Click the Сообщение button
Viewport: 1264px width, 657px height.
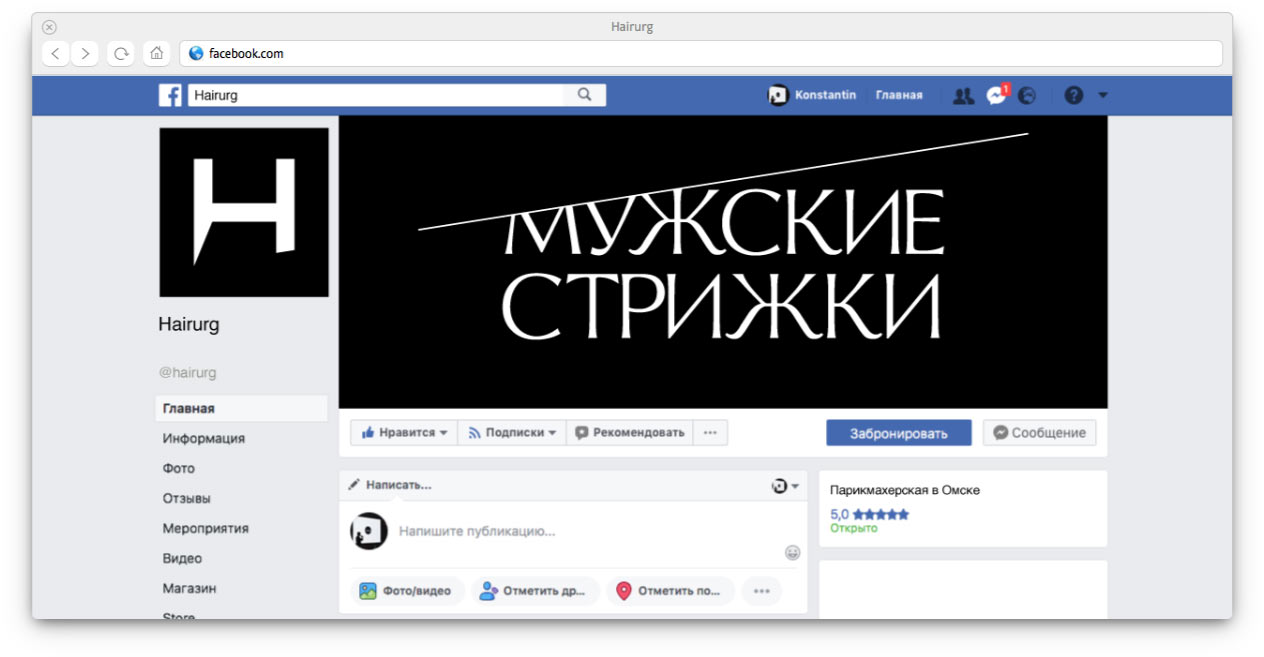click(1039, 433)
